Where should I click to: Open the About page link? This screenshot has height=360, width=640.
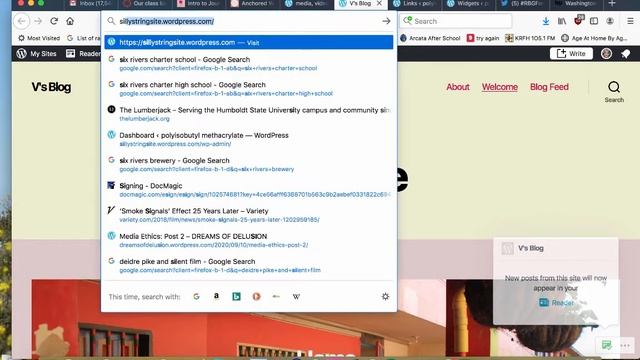458,87
